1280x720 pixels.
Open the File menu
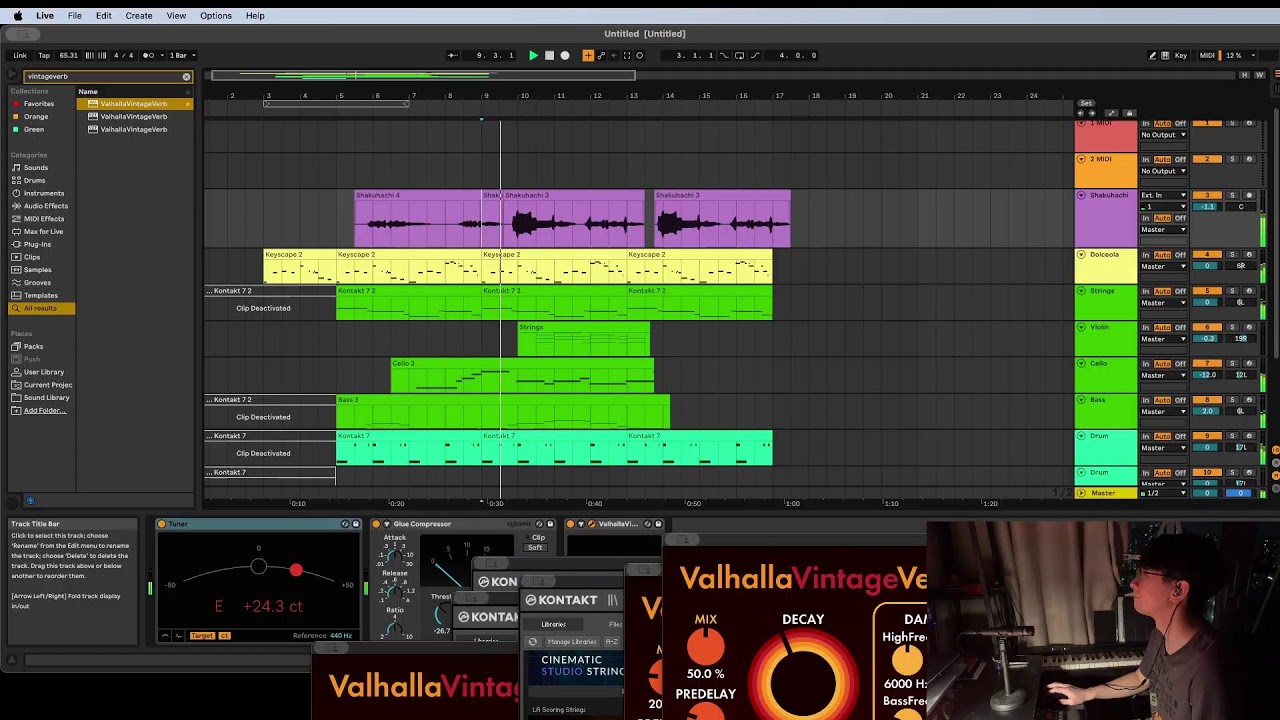[75, 16]
